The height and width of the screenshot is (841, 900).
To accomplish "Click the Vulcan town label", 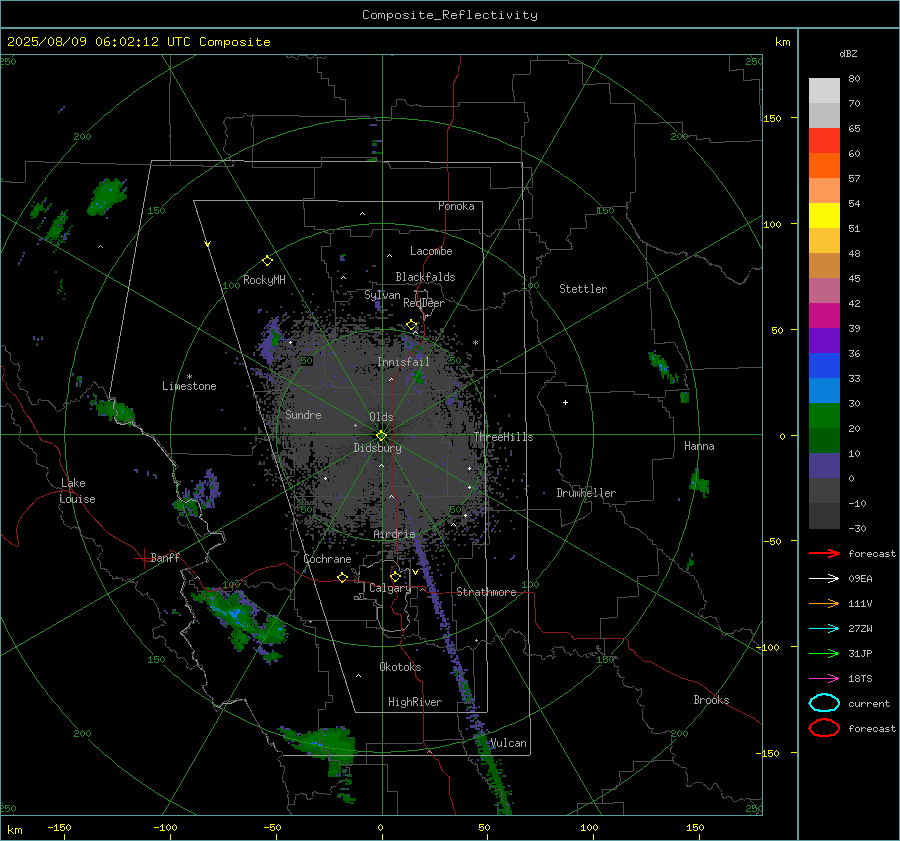I will [508, 743].
